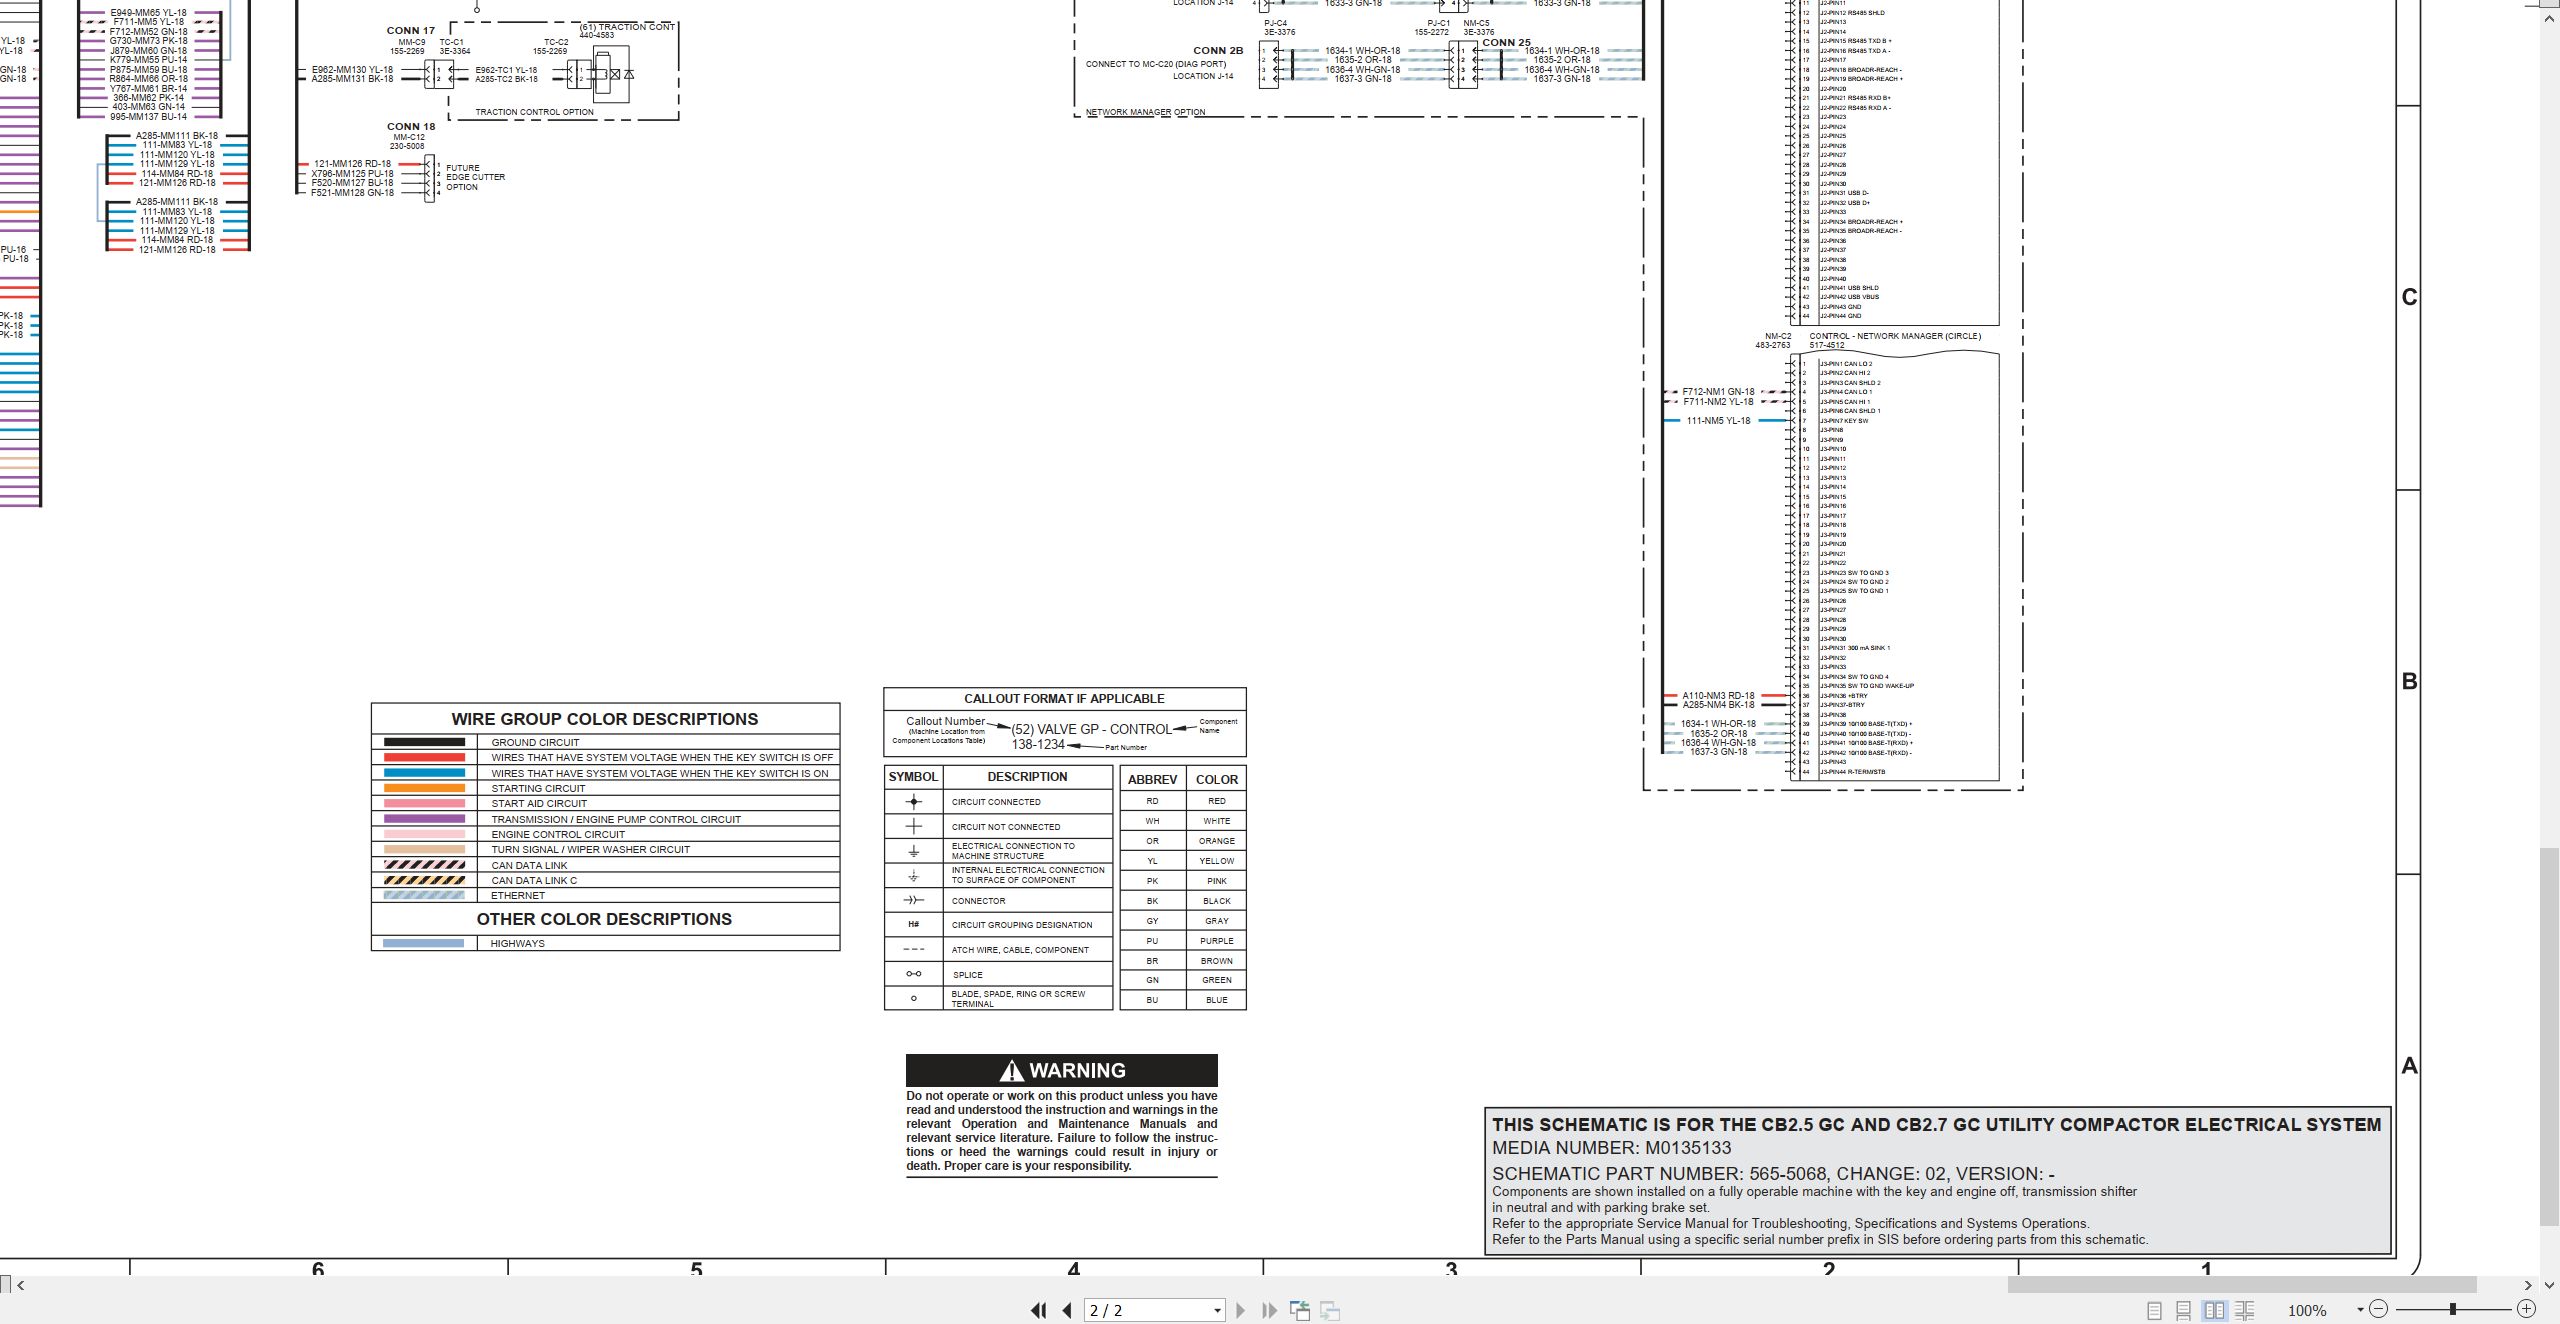
Task: Jump to the last page
Action: tap(1270, 1310)
